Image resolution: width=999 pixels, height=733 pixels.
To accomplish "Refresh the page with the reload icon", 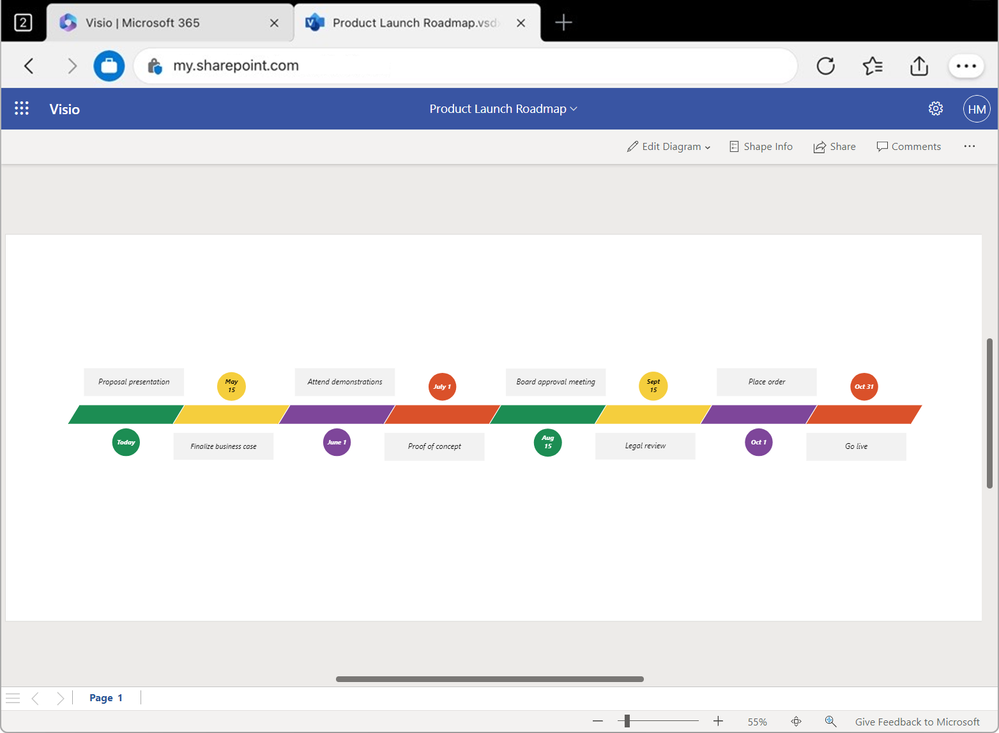I will 825,65.
